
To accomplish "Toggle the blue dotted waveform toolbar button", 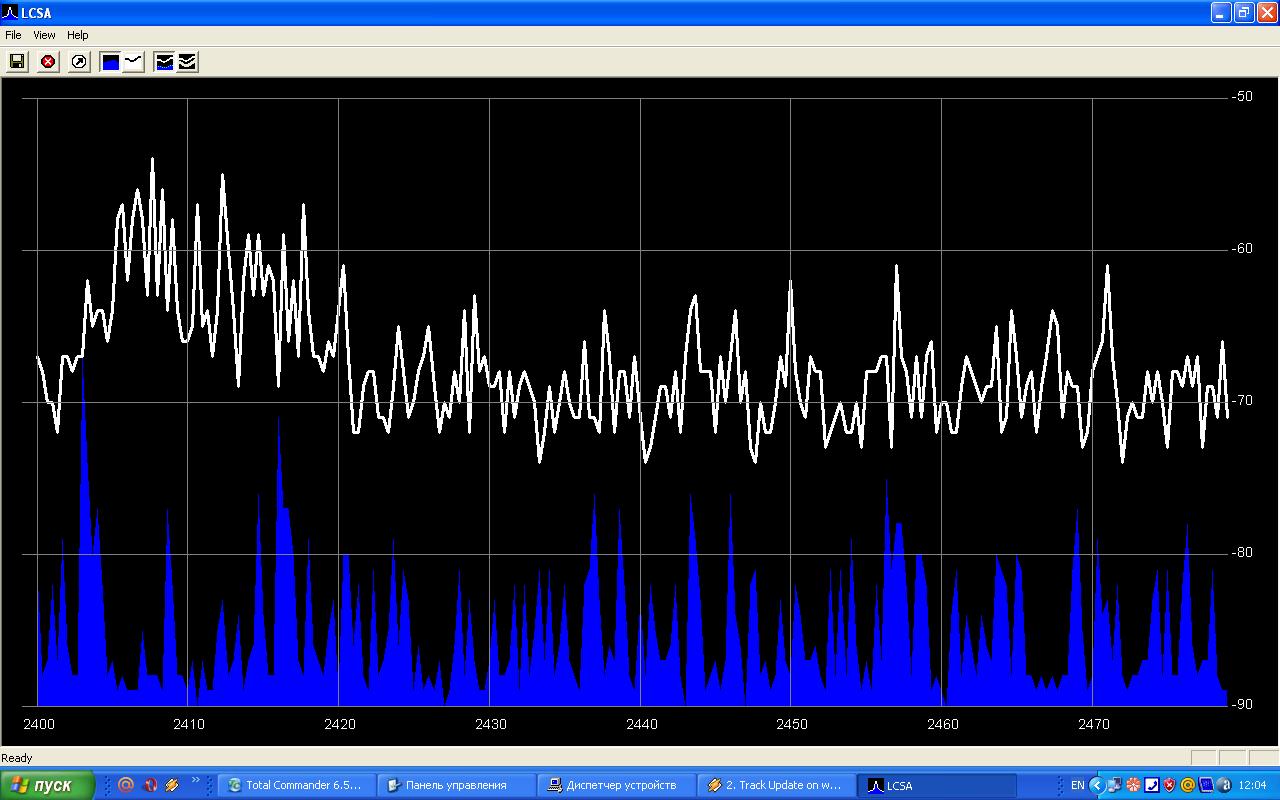I will [x=164, y=62].
